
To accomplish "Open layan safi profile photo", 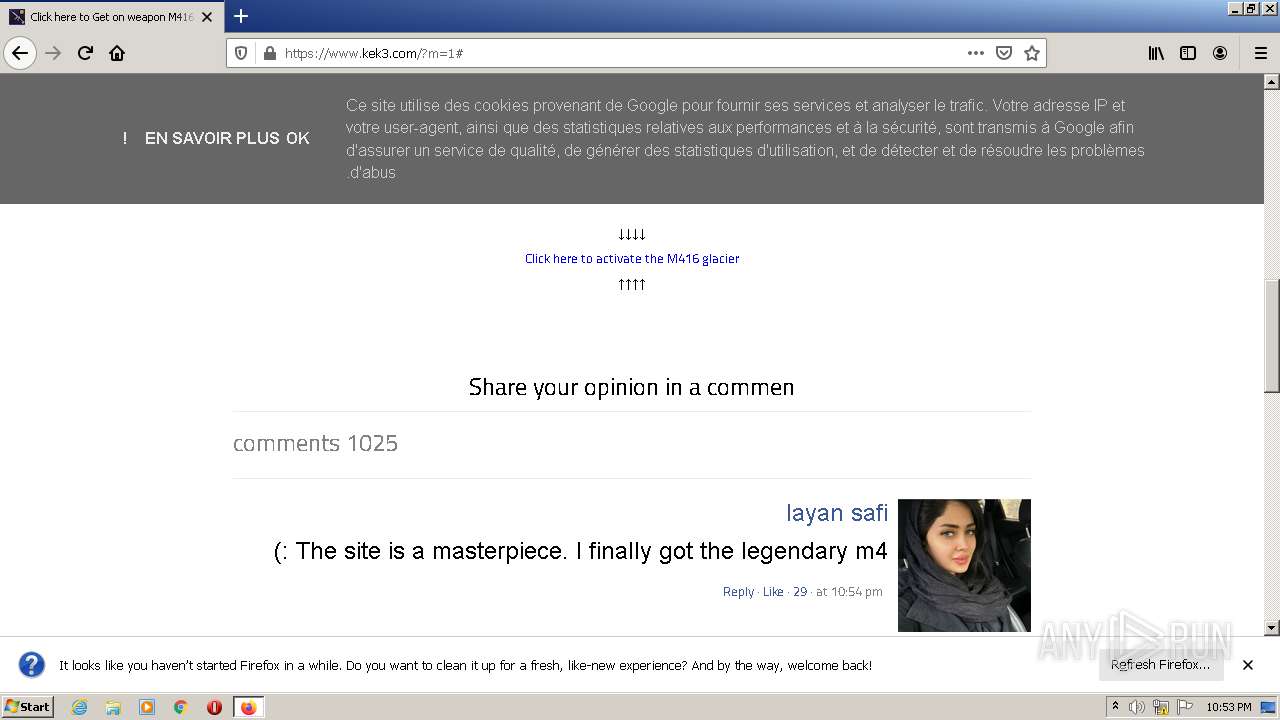I will point(964,565).
